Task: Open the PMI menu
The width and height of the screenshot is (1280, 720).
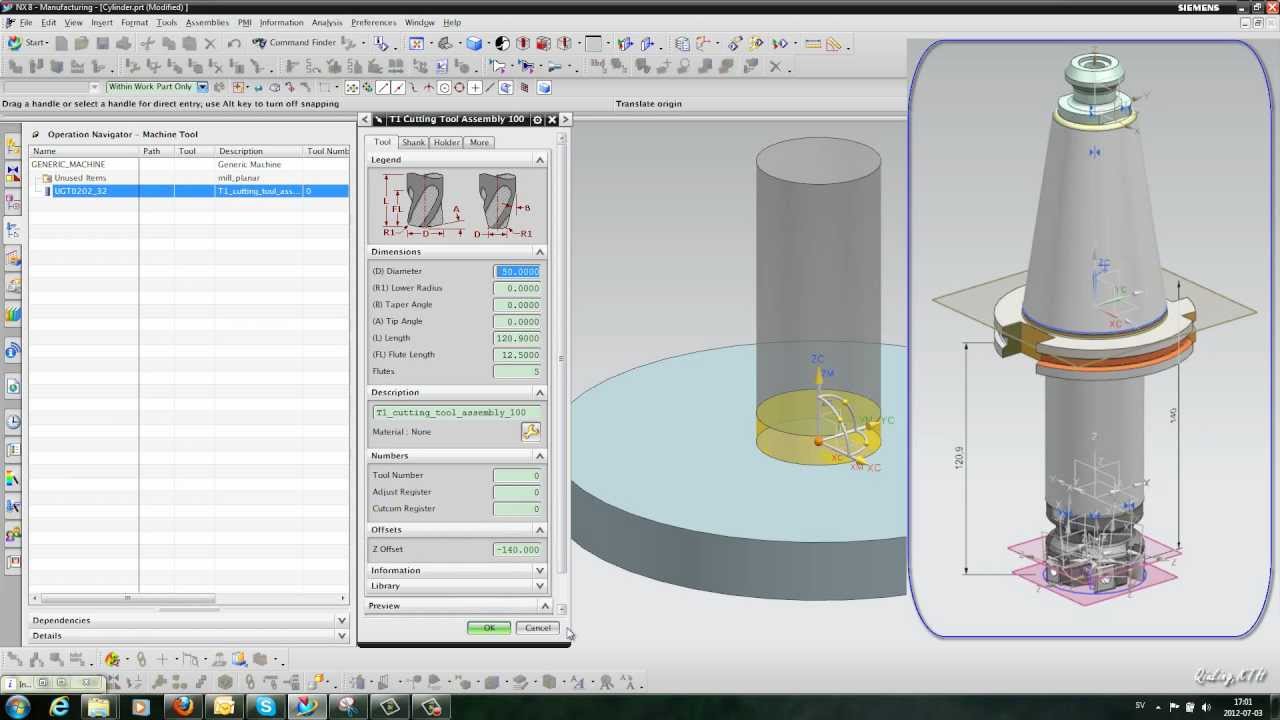Action: pyautogui.click(x=244, y=22)
